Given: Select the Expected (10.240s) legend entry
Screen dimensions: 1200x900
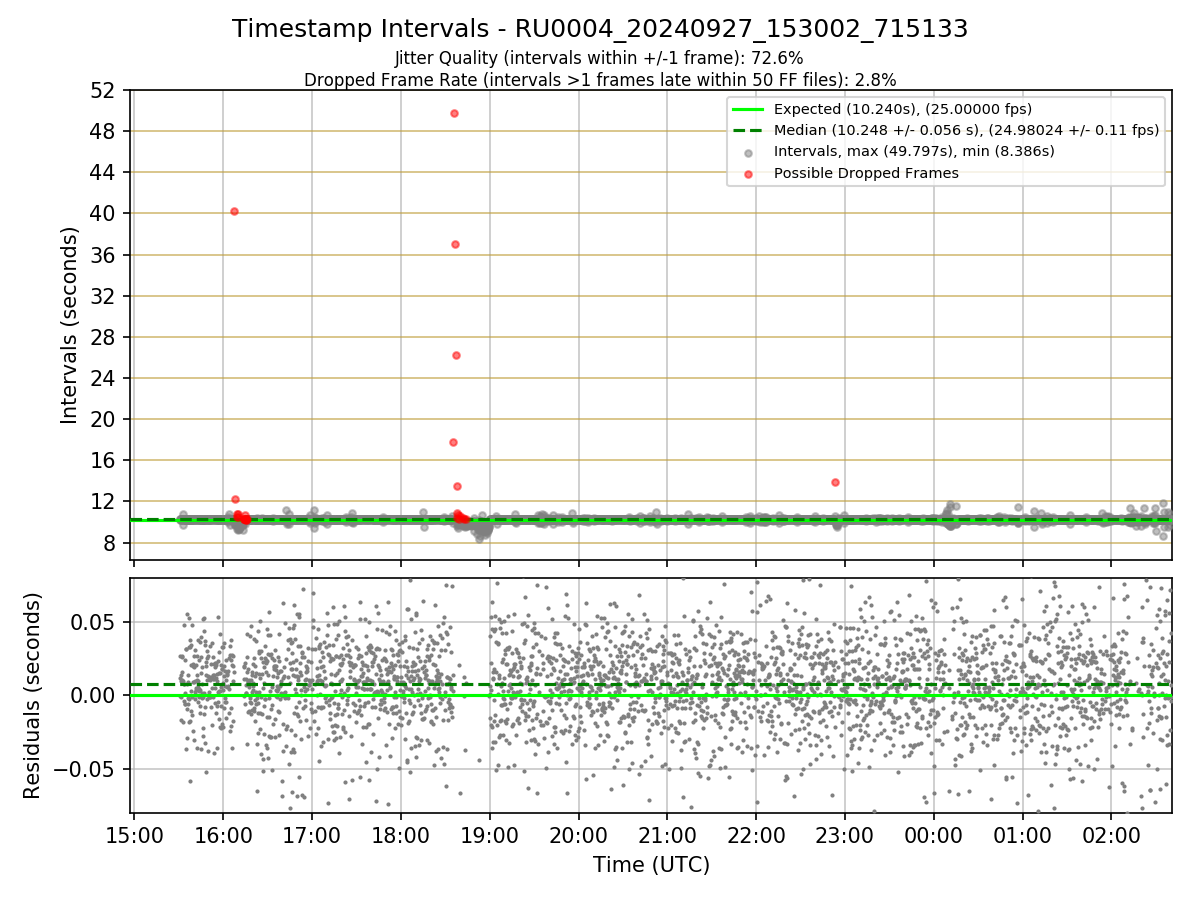Looking at the screenshot, I should (903, 109).
